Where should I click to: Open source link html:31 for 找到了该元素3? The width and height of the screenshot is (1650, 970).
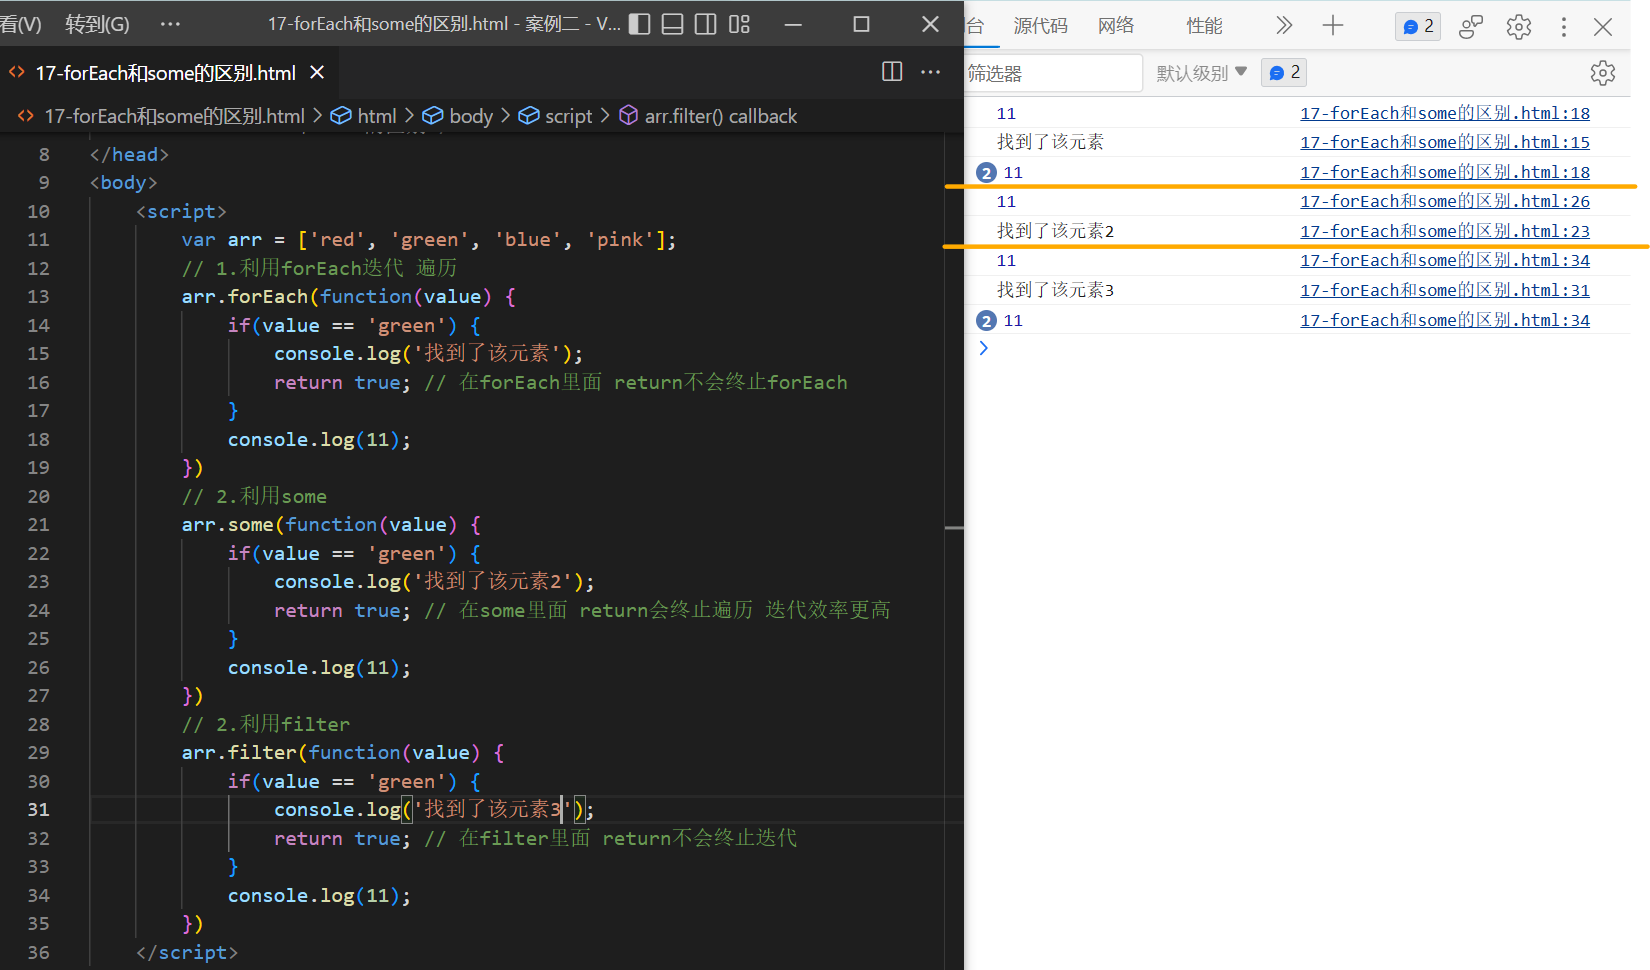[1445, 290]
